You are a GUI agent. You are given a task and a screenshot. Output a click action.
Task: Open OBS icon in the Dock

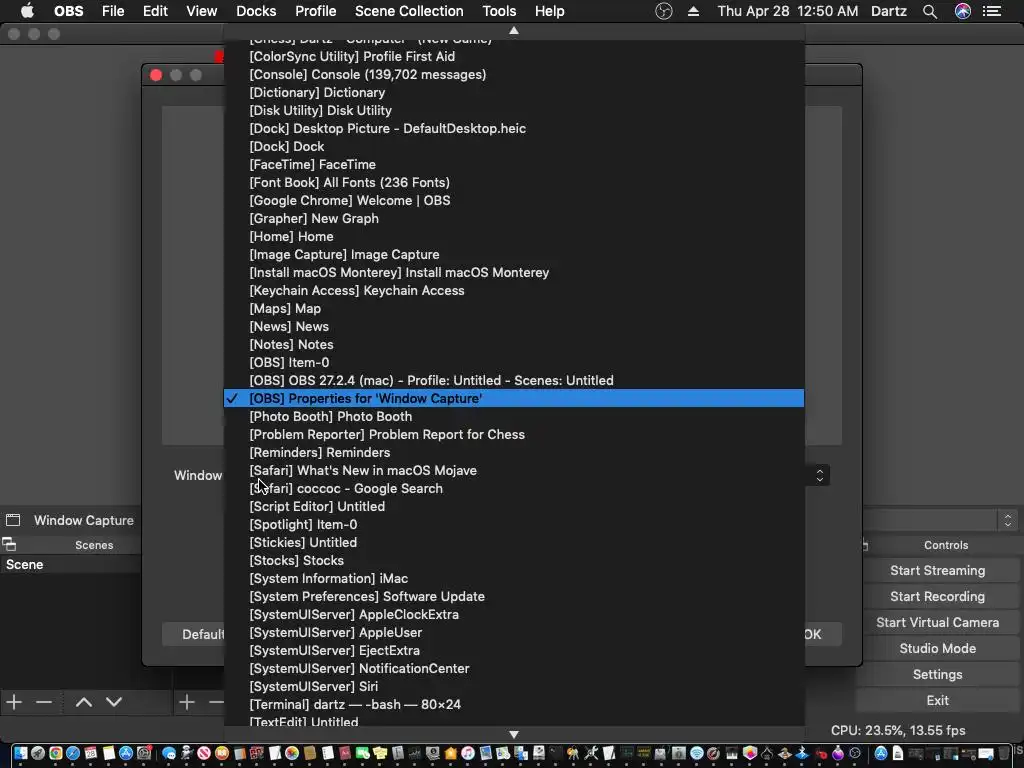855,753
